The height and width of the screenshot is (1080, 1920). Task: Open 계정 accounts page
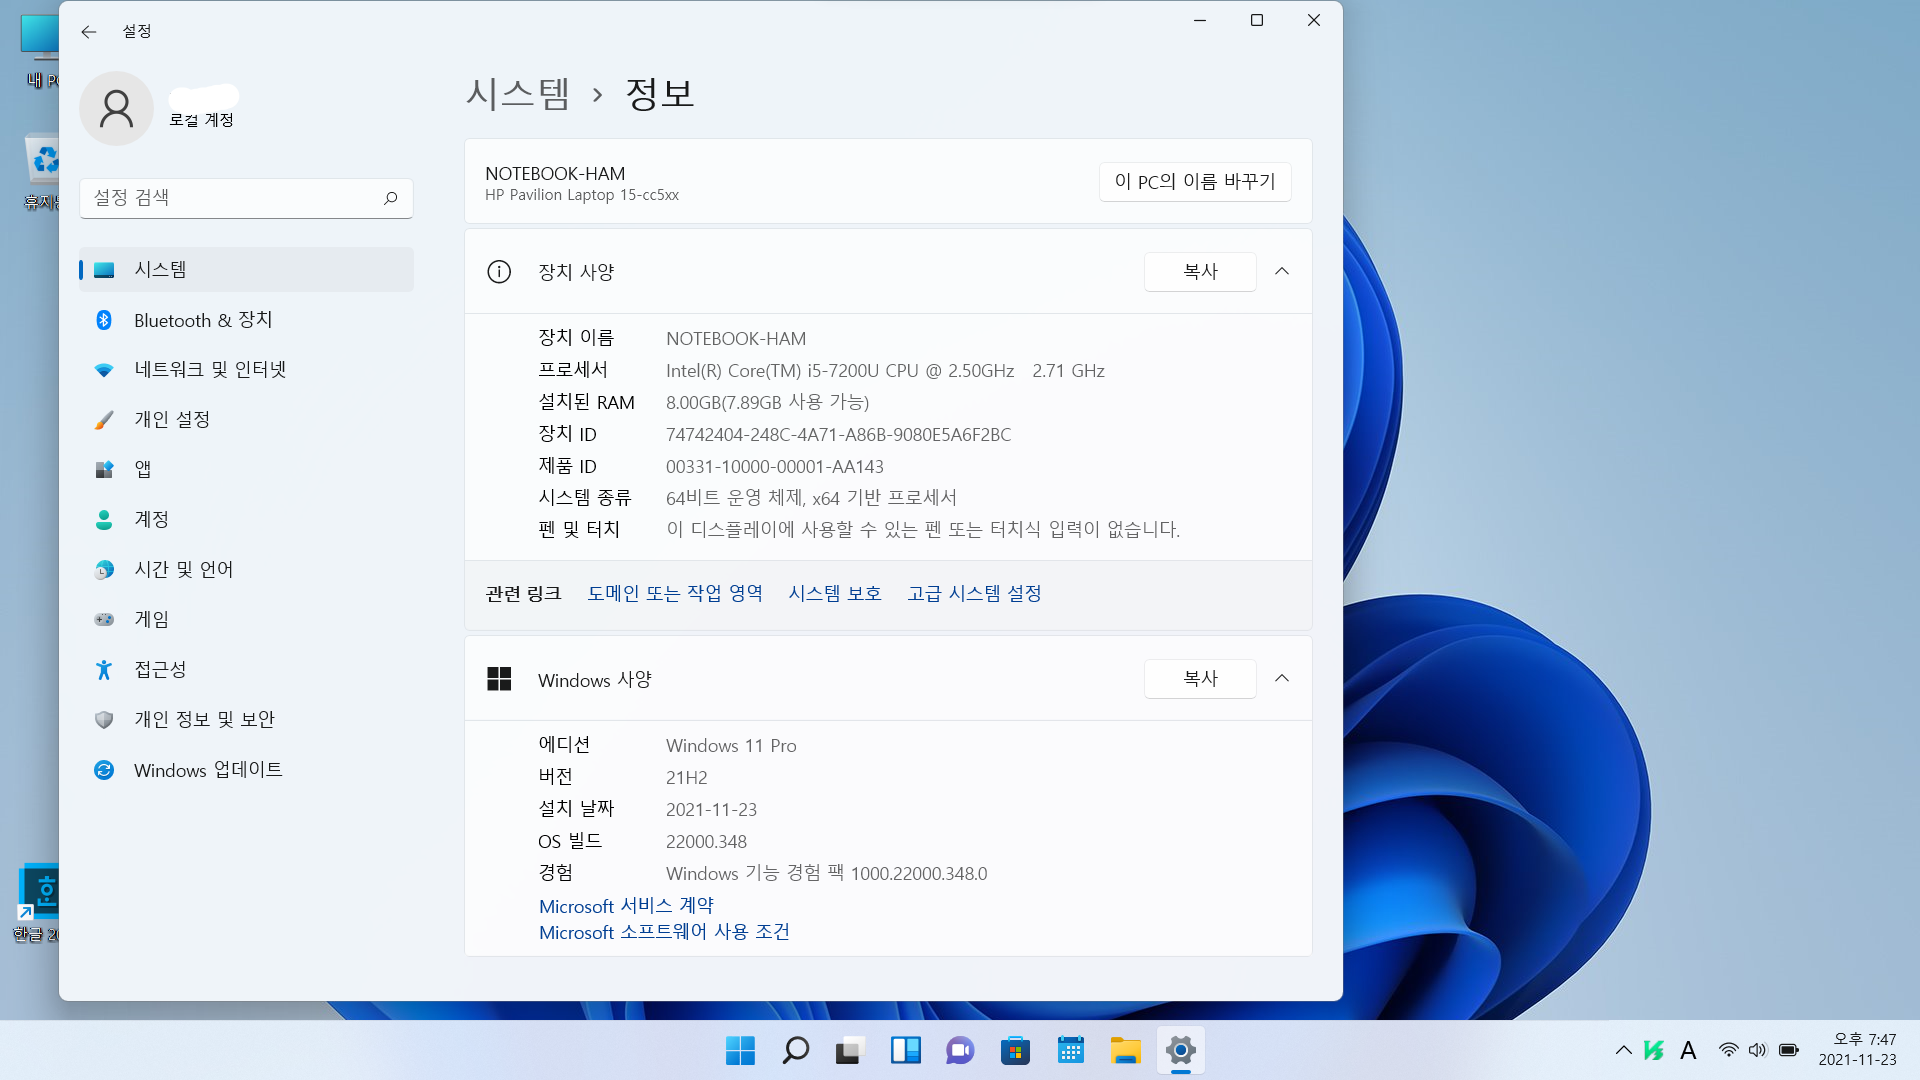pos(246,520)
